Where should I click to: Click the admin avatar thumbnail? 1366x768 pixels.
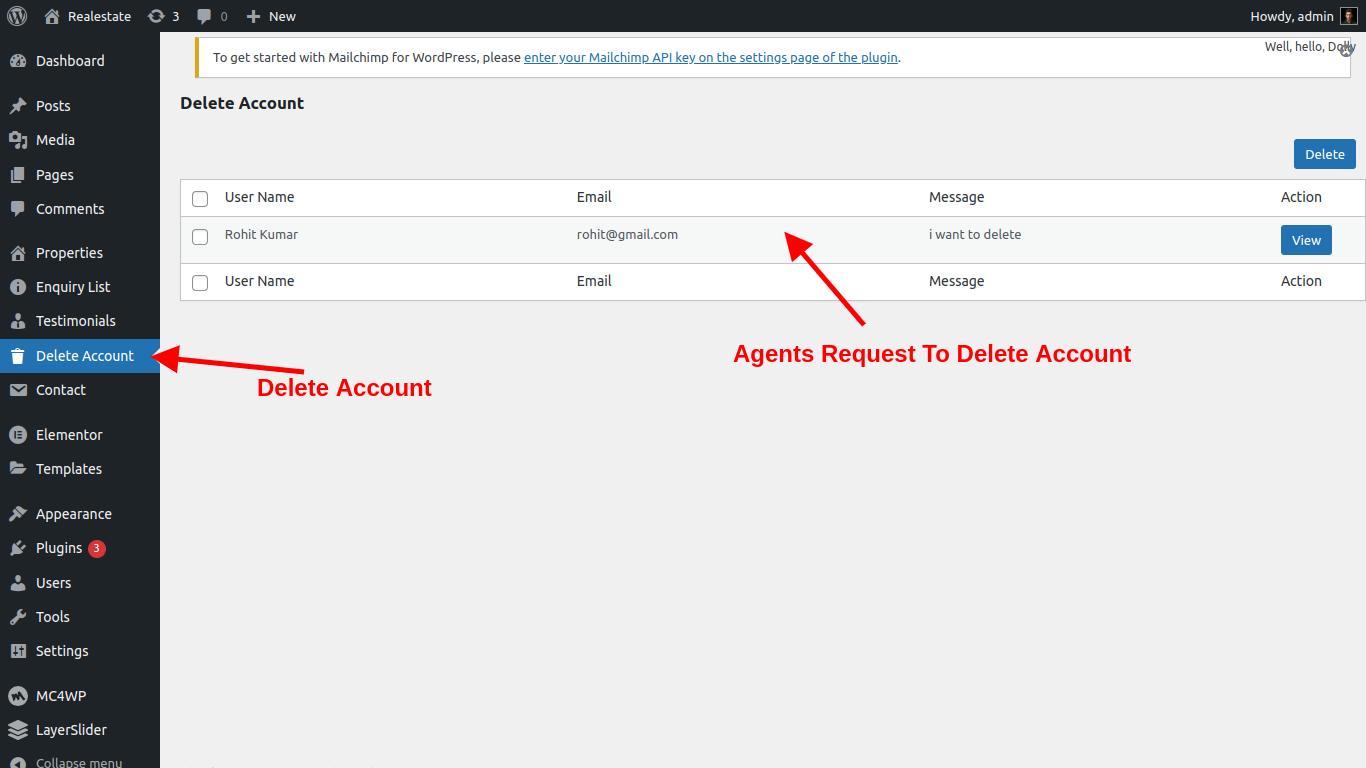[1349, 16]
